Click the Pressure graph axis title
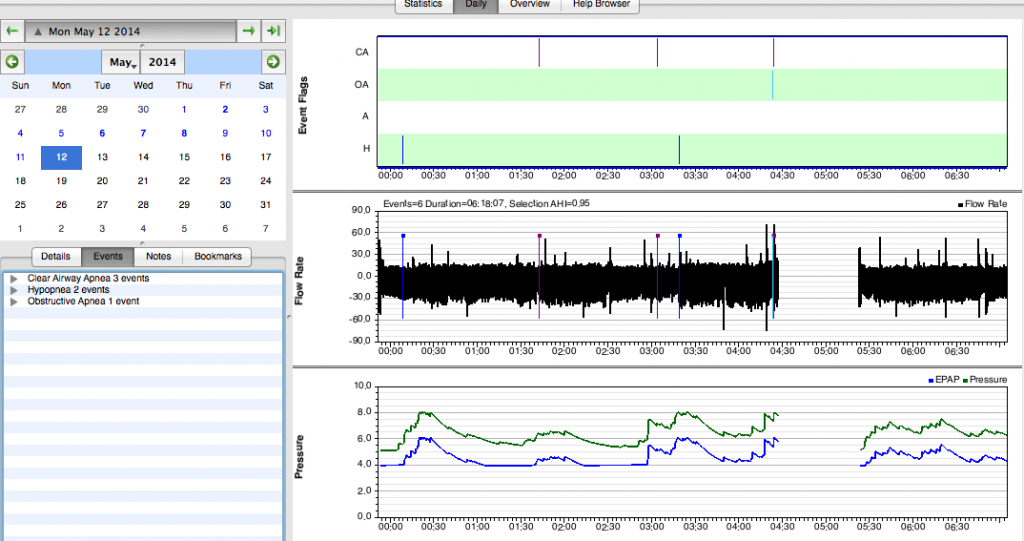Screen dimensions: 1024x541 click(299, 457)
